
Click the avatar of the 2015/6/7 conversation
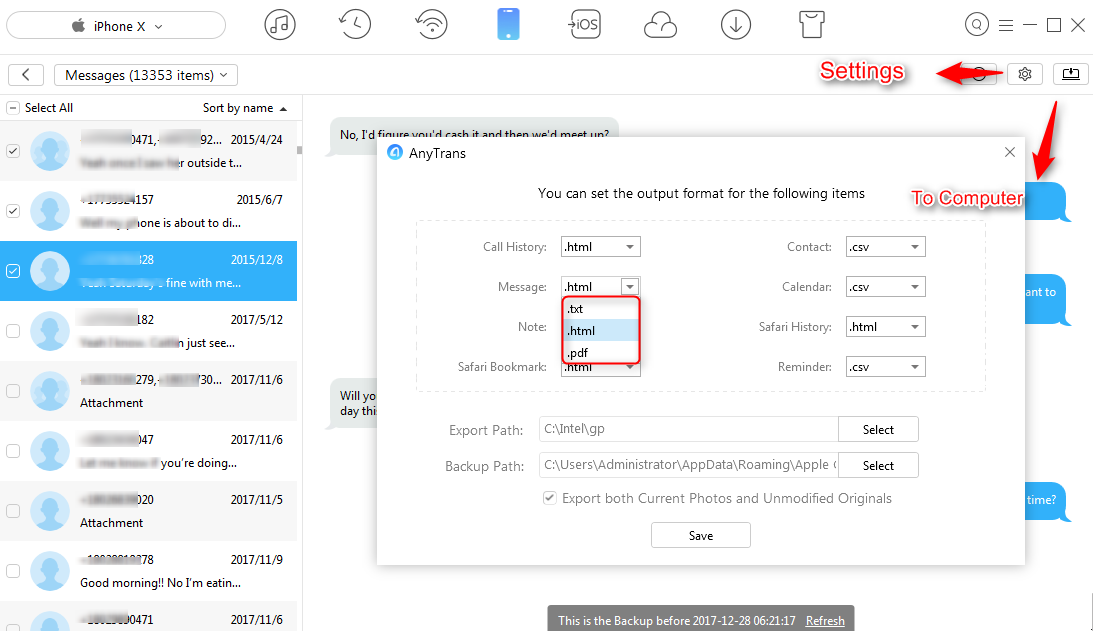coord(50,211)
